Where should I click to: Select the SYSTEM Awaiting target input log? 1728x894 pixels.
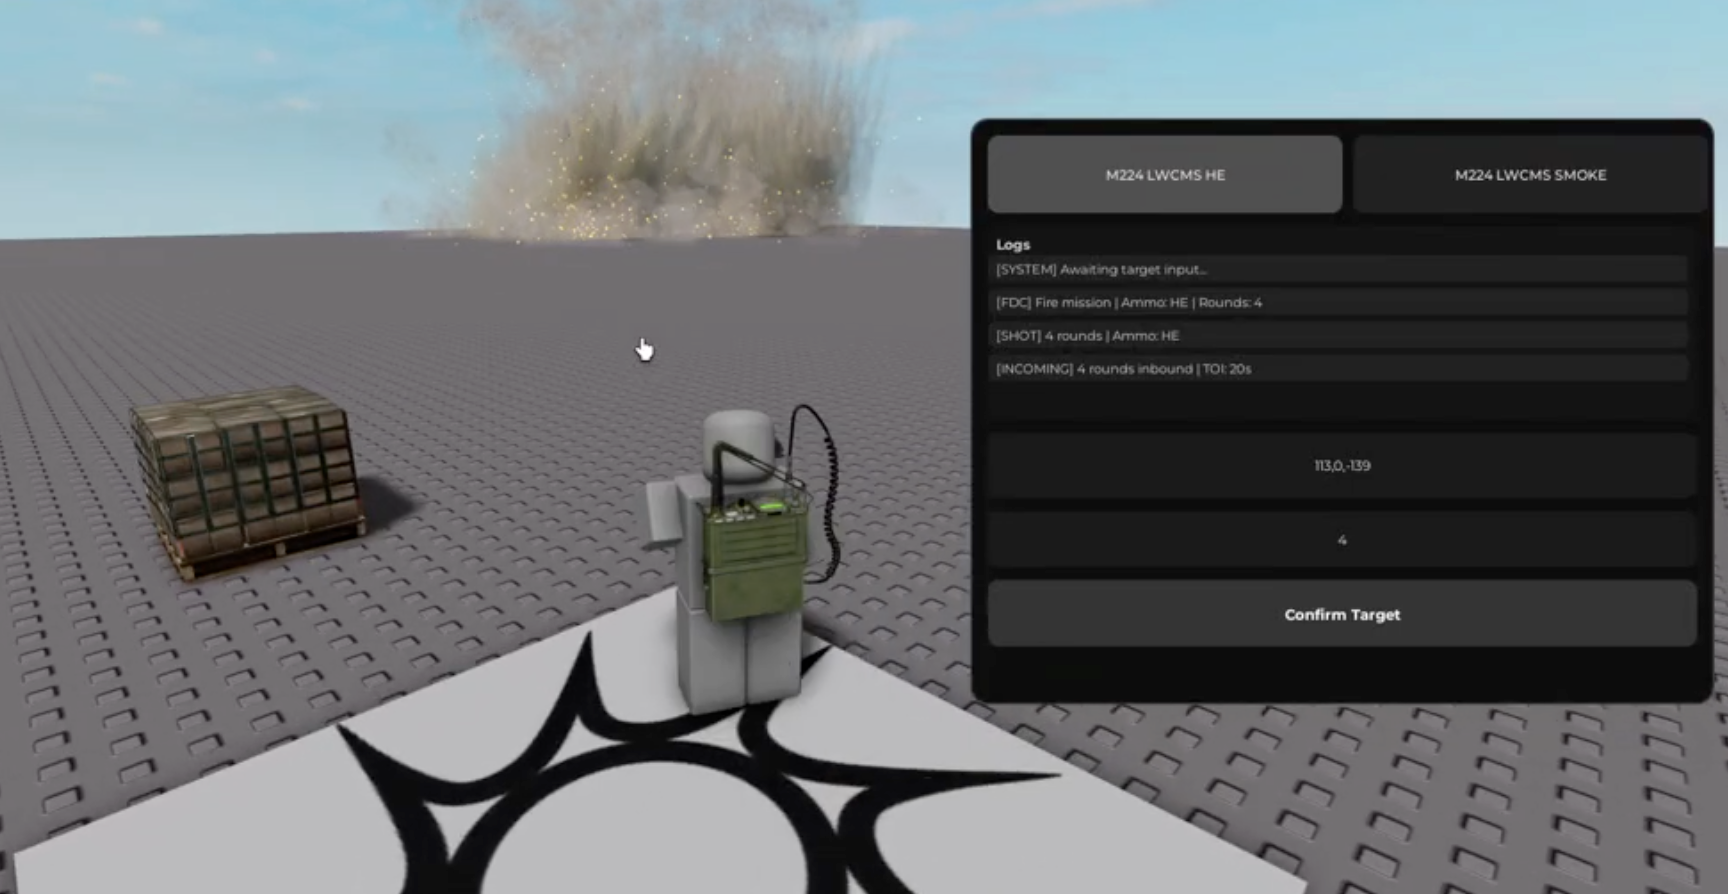pos(1338,269)
